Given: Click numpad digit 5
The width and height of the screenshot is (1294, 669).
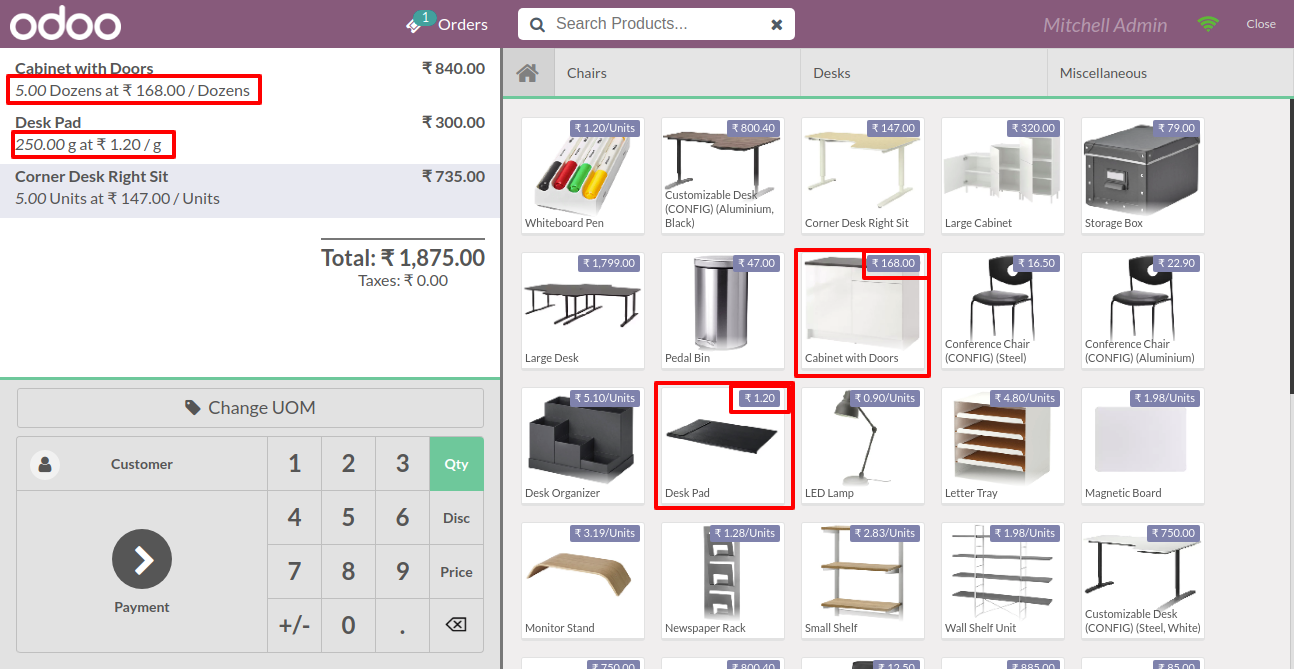Looking at the screenshot, I should [348, 518].
